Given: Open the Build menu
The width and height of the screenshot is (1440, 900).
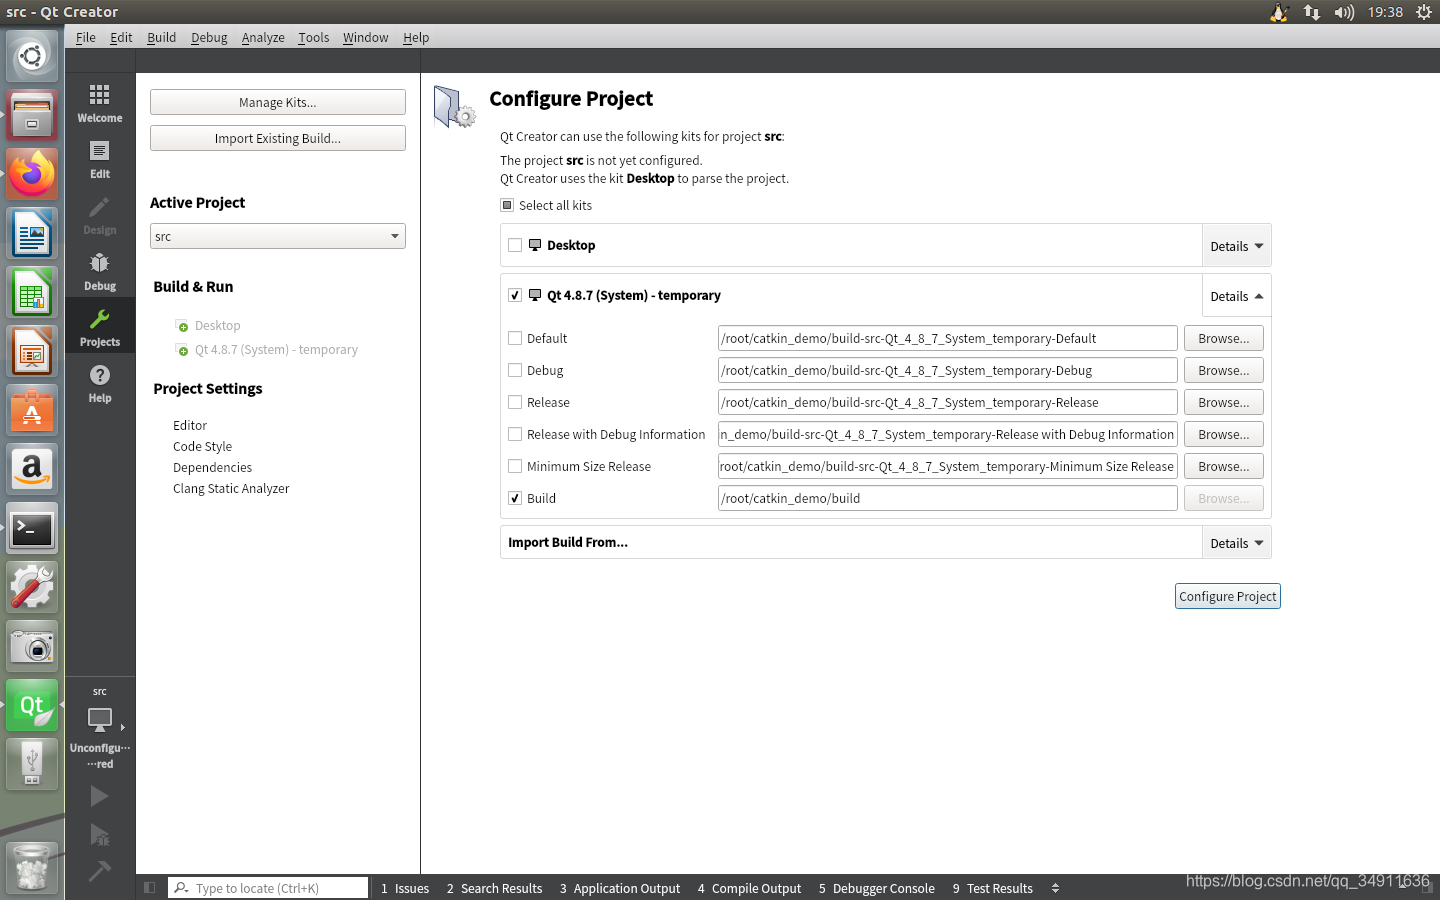Looking at the screenshot, I should coord(161,37).
